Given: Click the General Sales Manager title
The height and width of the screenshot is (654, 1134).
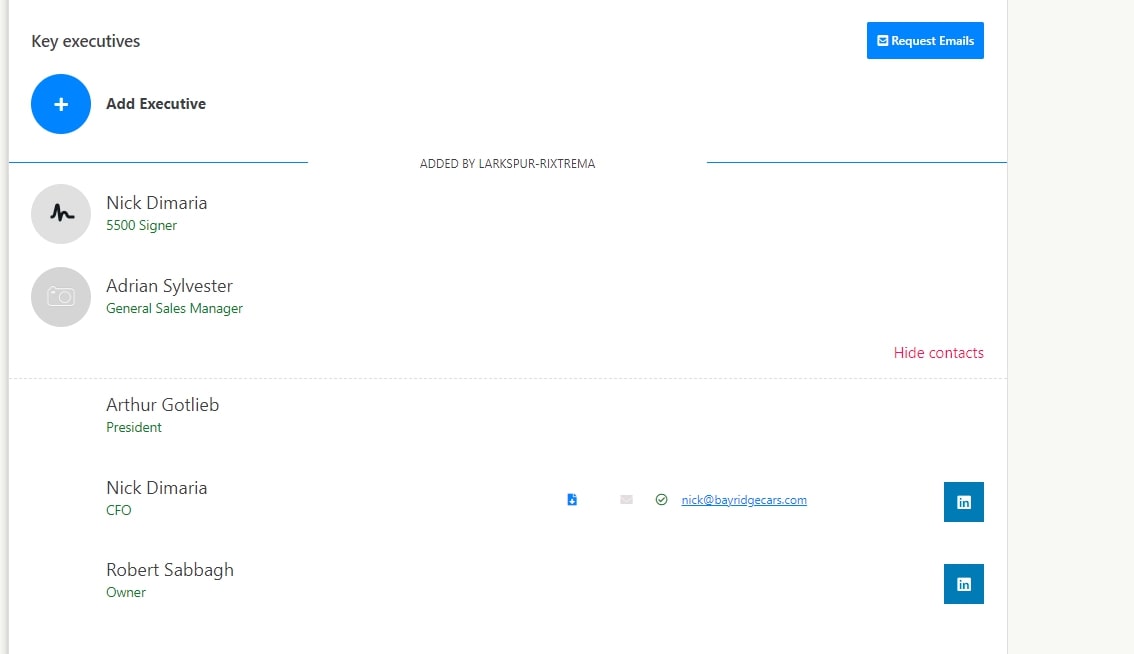Looking at the screenshot, I should click(174, 309).
